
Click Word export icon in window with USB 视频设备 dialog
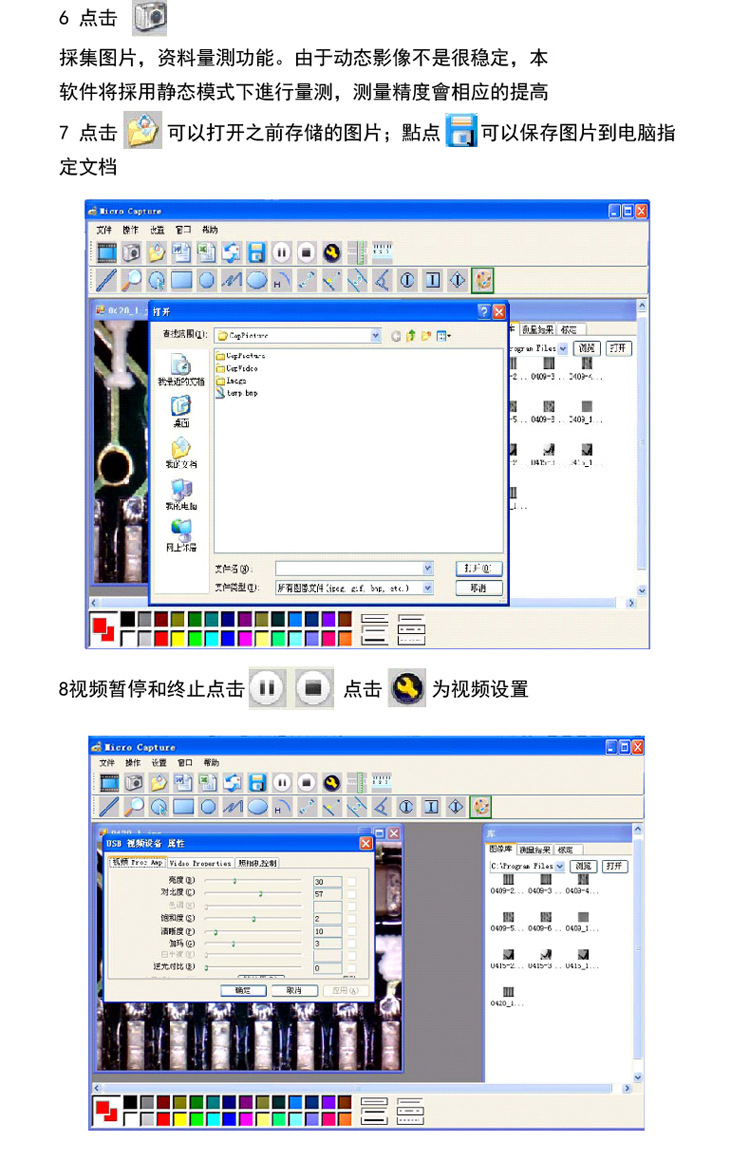tap(183, 783)
